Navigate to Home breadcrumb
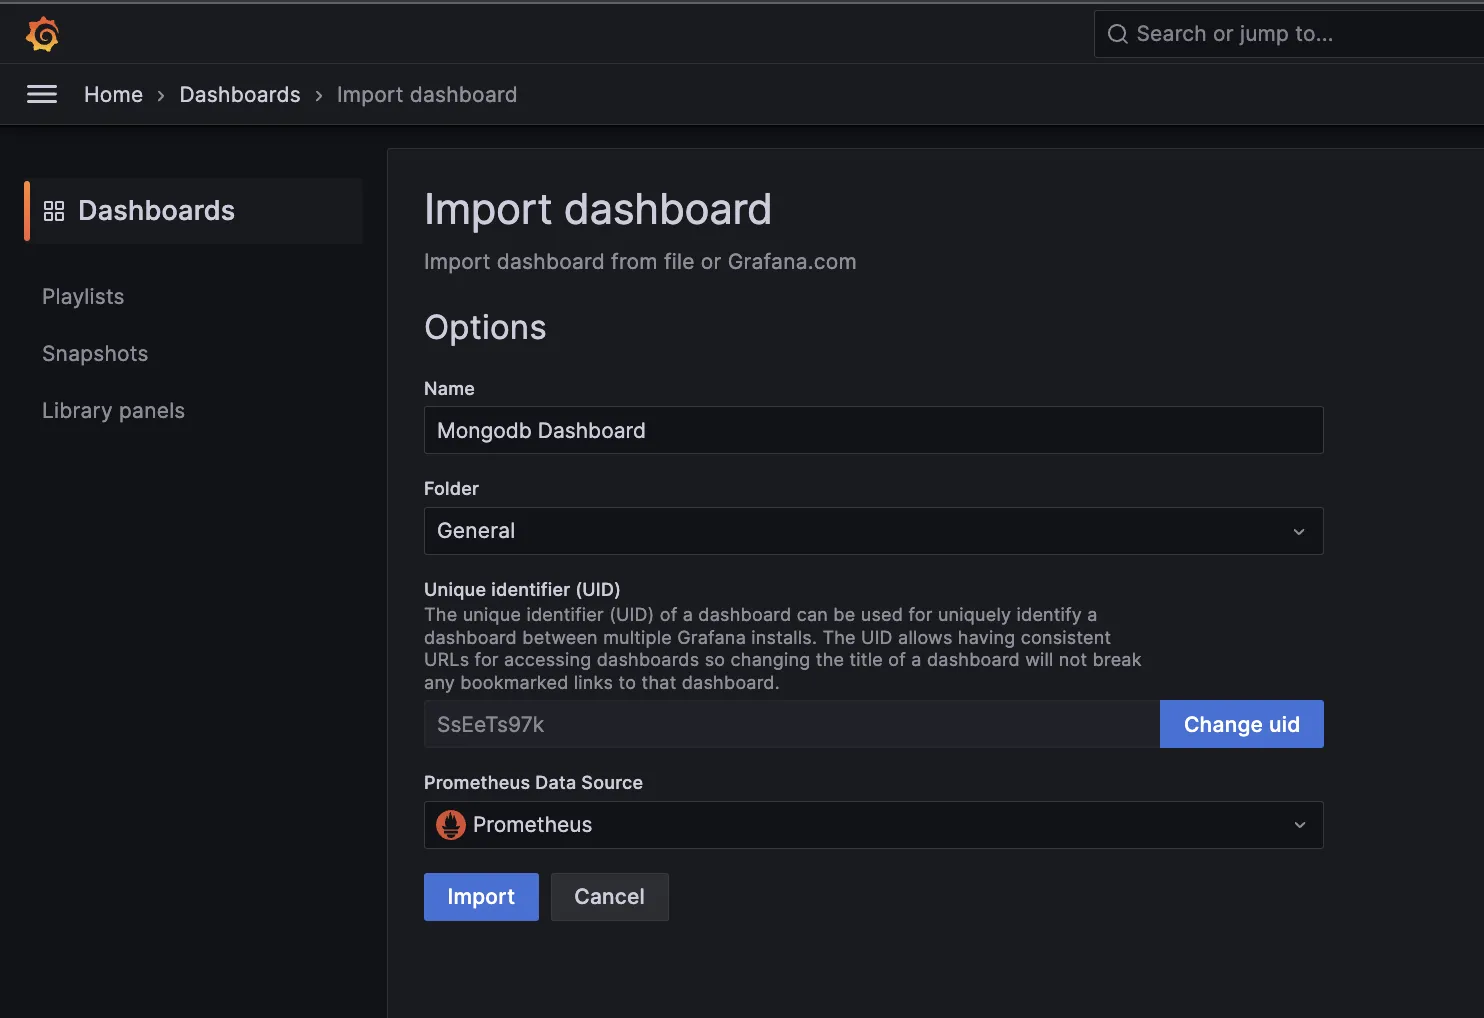 [x=113, y=95]
